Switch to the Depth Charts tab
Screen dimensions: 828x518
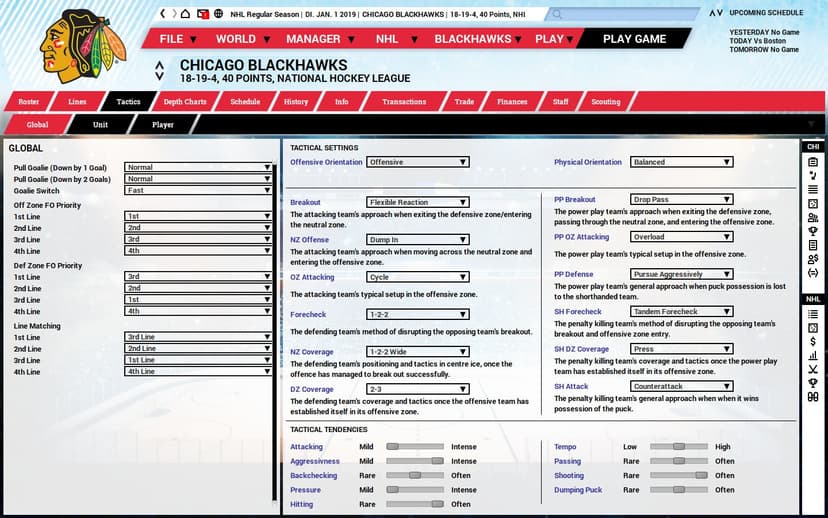[x=185, y=101]
